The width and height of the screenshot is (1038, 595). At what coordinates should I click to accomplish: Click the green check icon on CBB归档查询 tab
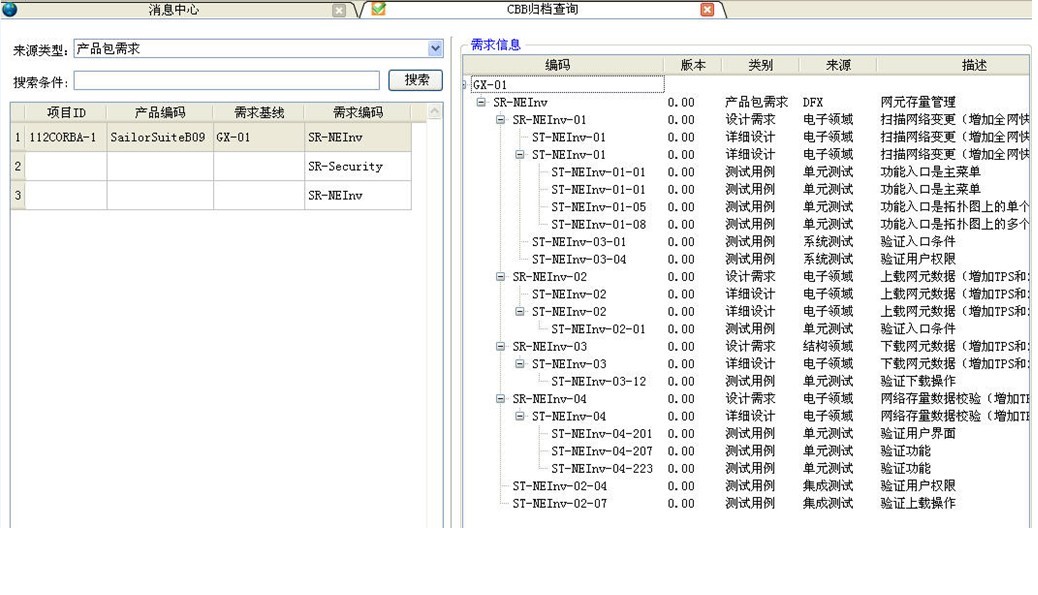click(378, 9)
